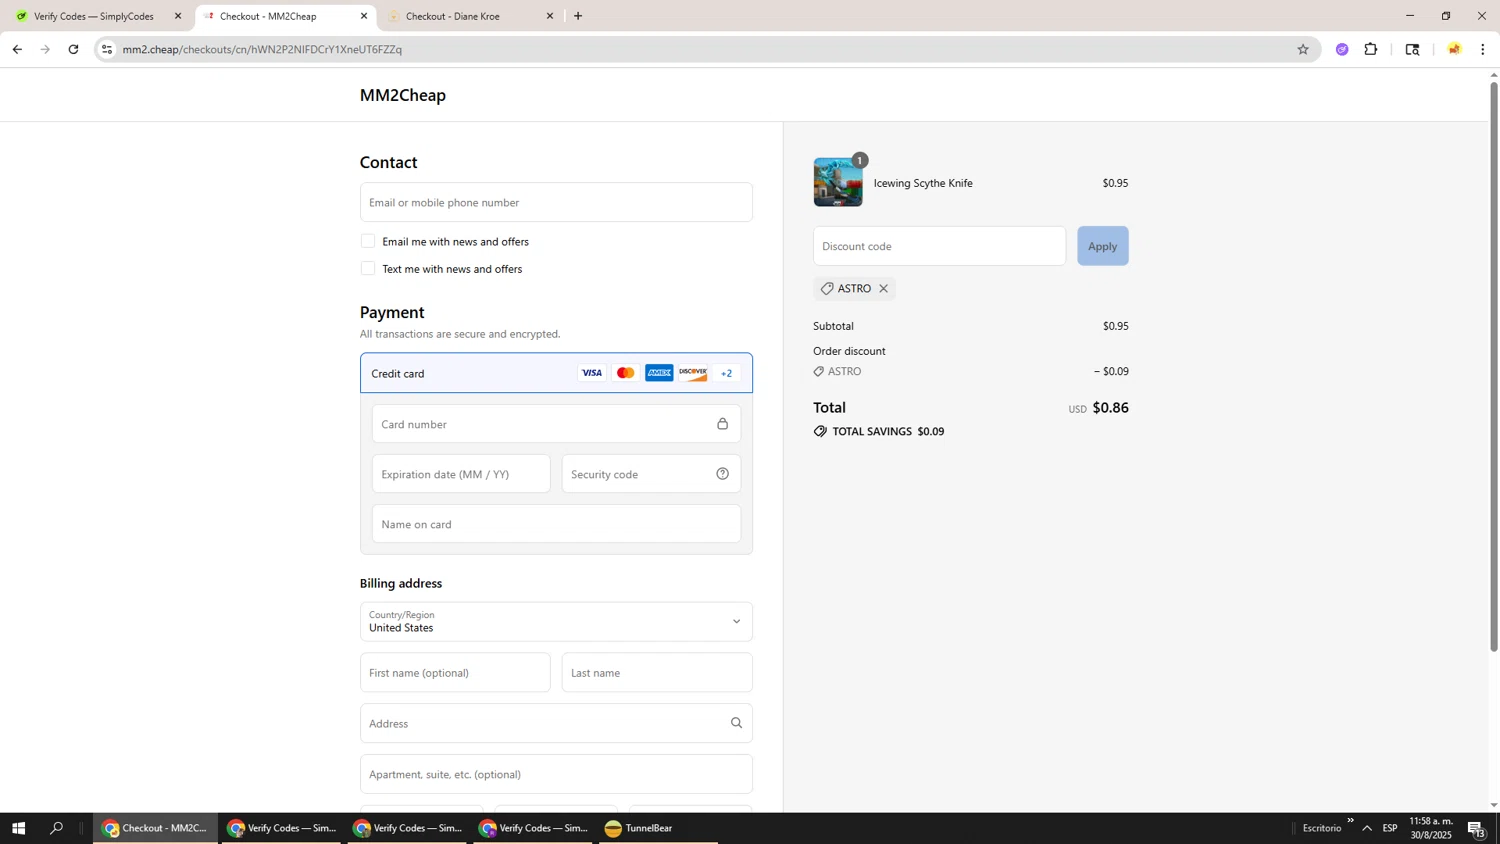Open a new browser tab
This screenshot has height=844, width=1500.
pos(578,16)
